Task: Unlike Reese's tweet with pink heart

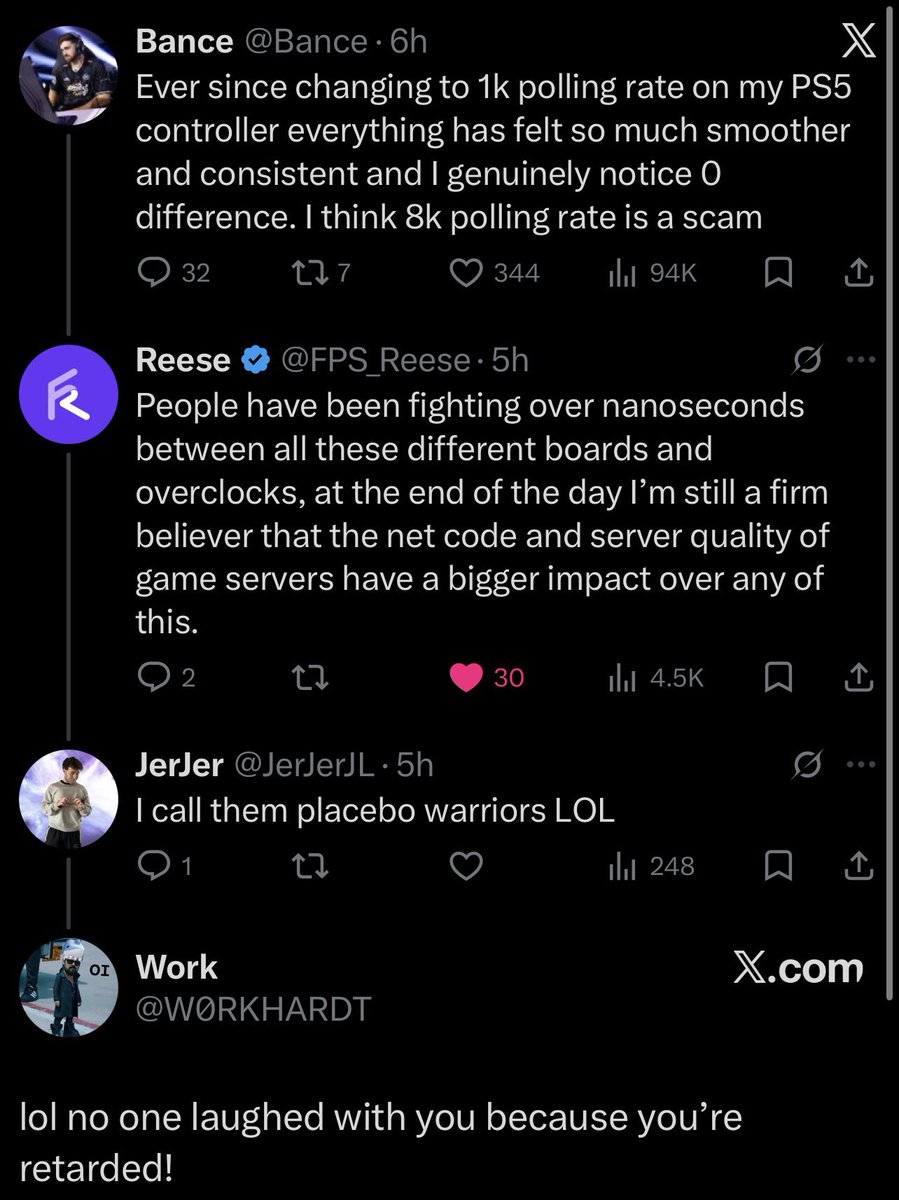Action: click(466, 677)
